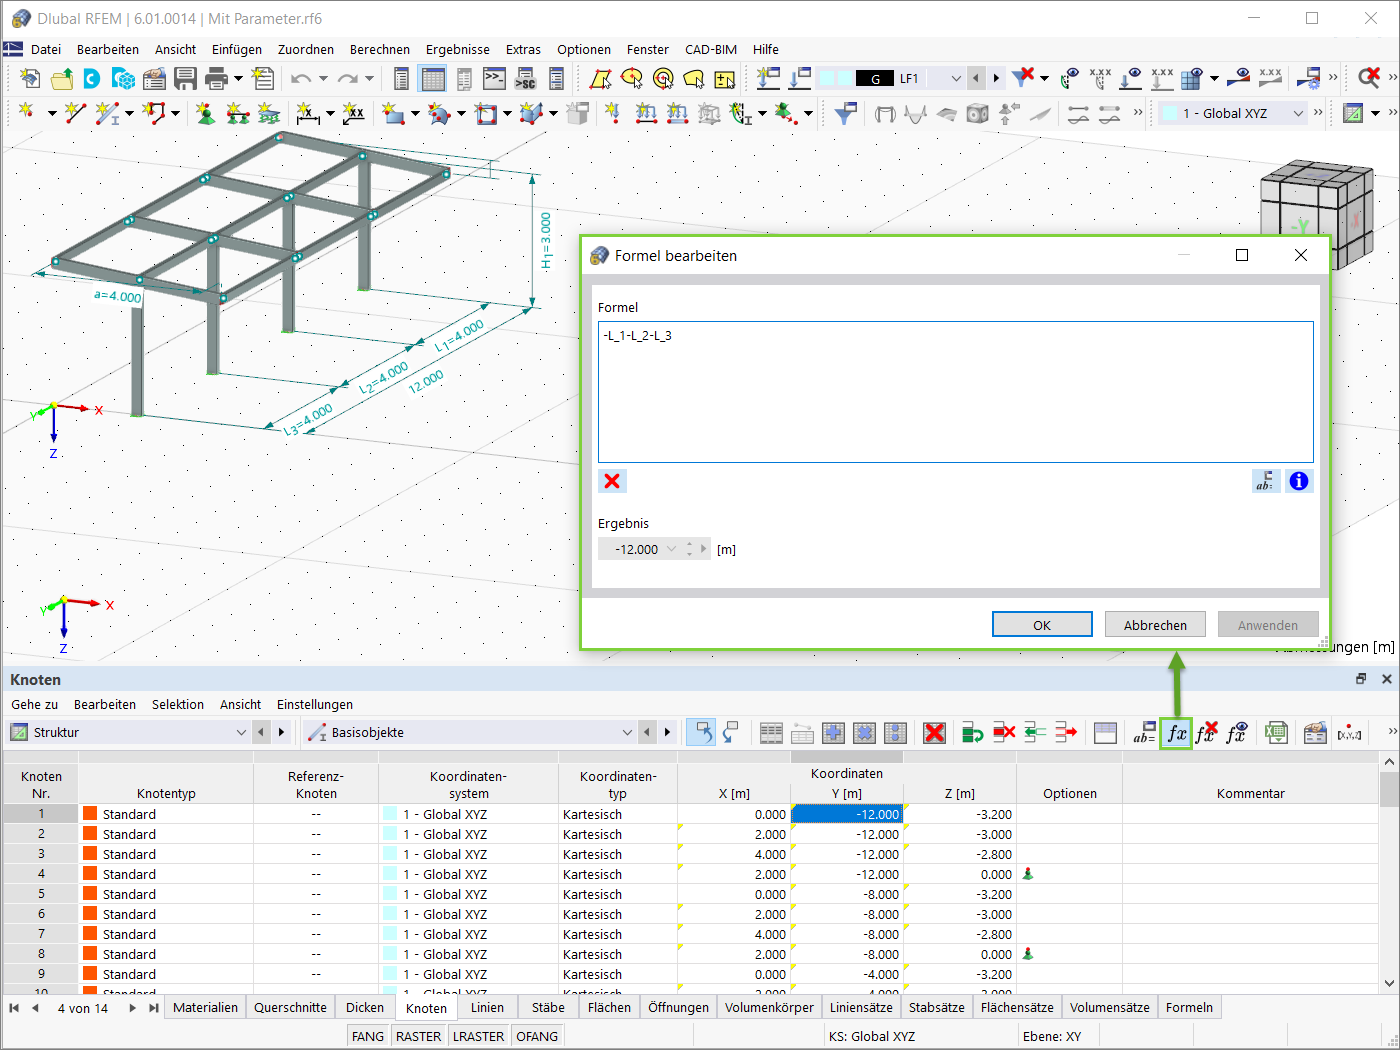The width and height of the screenshot is (1400, 1050).
Task: Open the Ergebnis value dropdown arrow
Action: pyautogui.click(x=671, y=549)
